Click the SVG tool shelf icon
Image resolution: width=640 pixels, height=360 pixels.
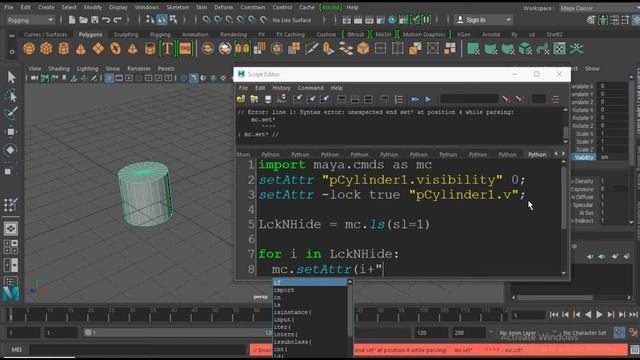coord(185,49)
